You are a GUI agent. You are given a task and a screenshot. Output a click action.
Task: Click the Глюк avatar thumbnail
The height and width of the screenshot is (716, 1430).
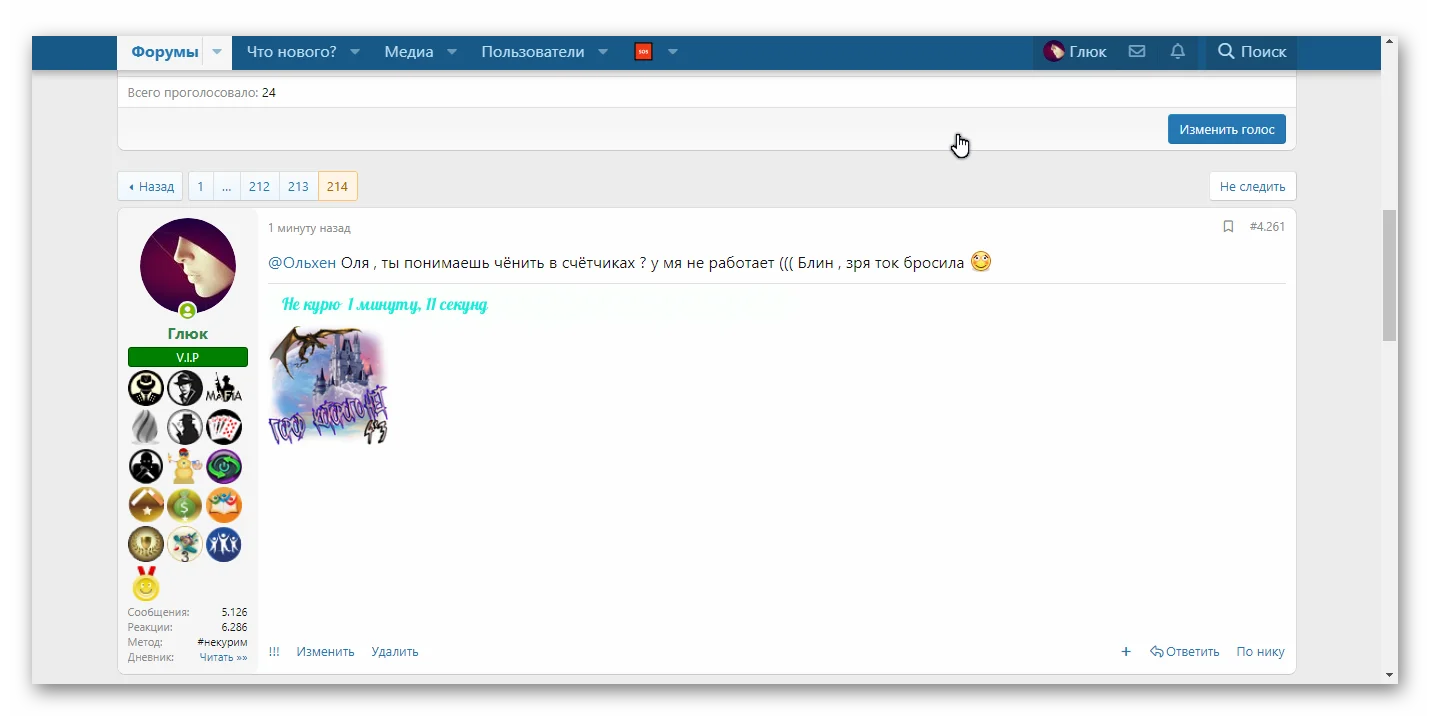pyautogui.click(x=188, y=266)
